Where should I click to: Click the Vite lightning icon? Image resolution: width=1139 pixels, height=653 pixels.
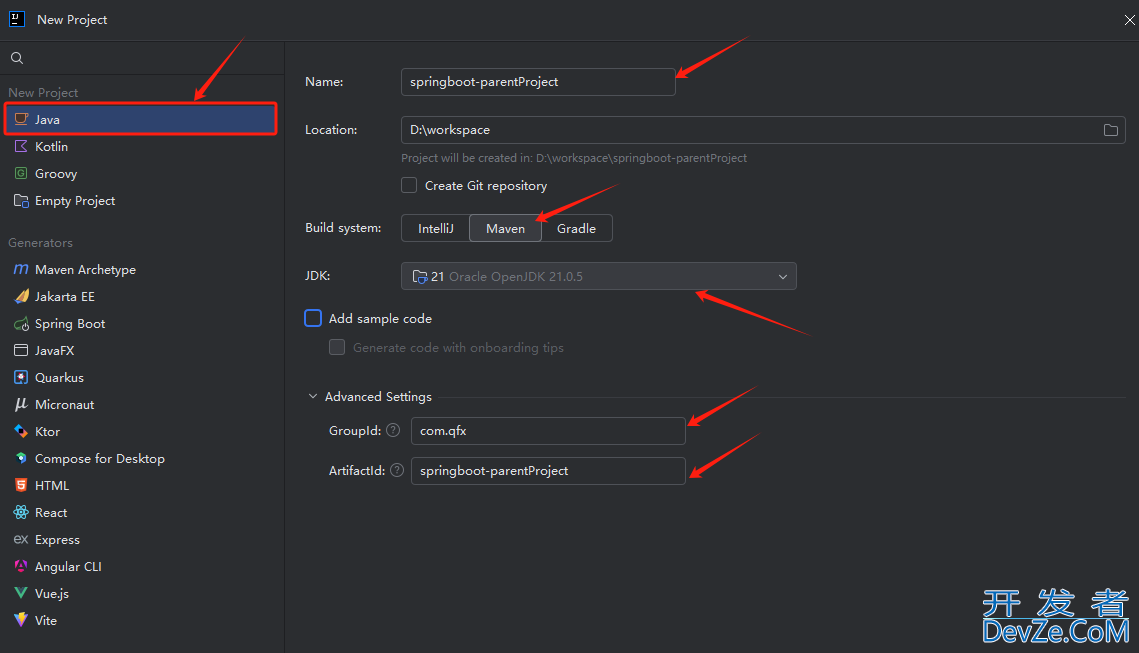(21, 620)
